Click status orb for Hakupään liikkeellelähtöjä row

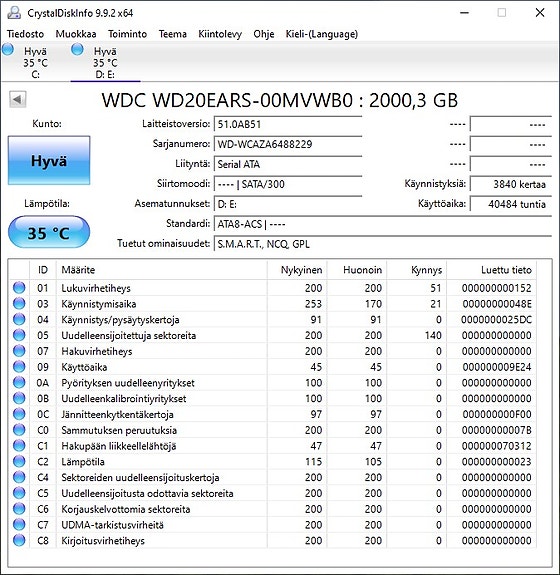pos(19,446)
